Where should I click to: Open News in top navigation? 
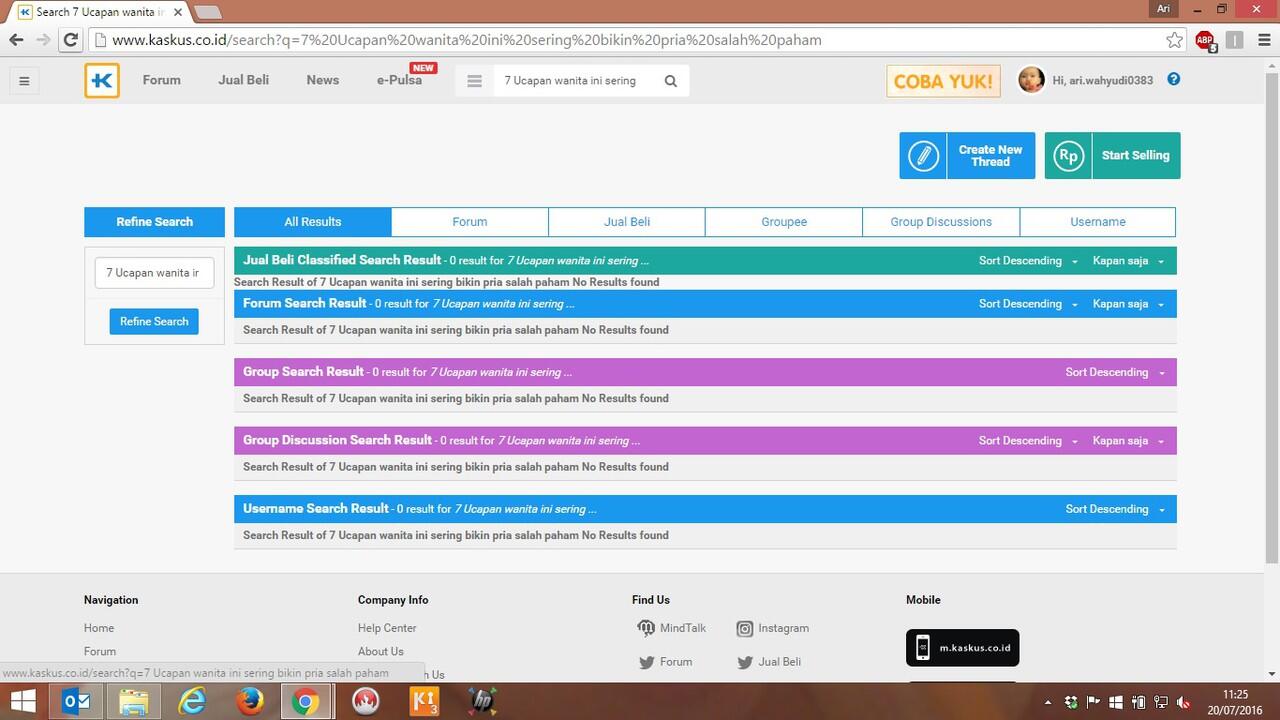tap(323, 80)
